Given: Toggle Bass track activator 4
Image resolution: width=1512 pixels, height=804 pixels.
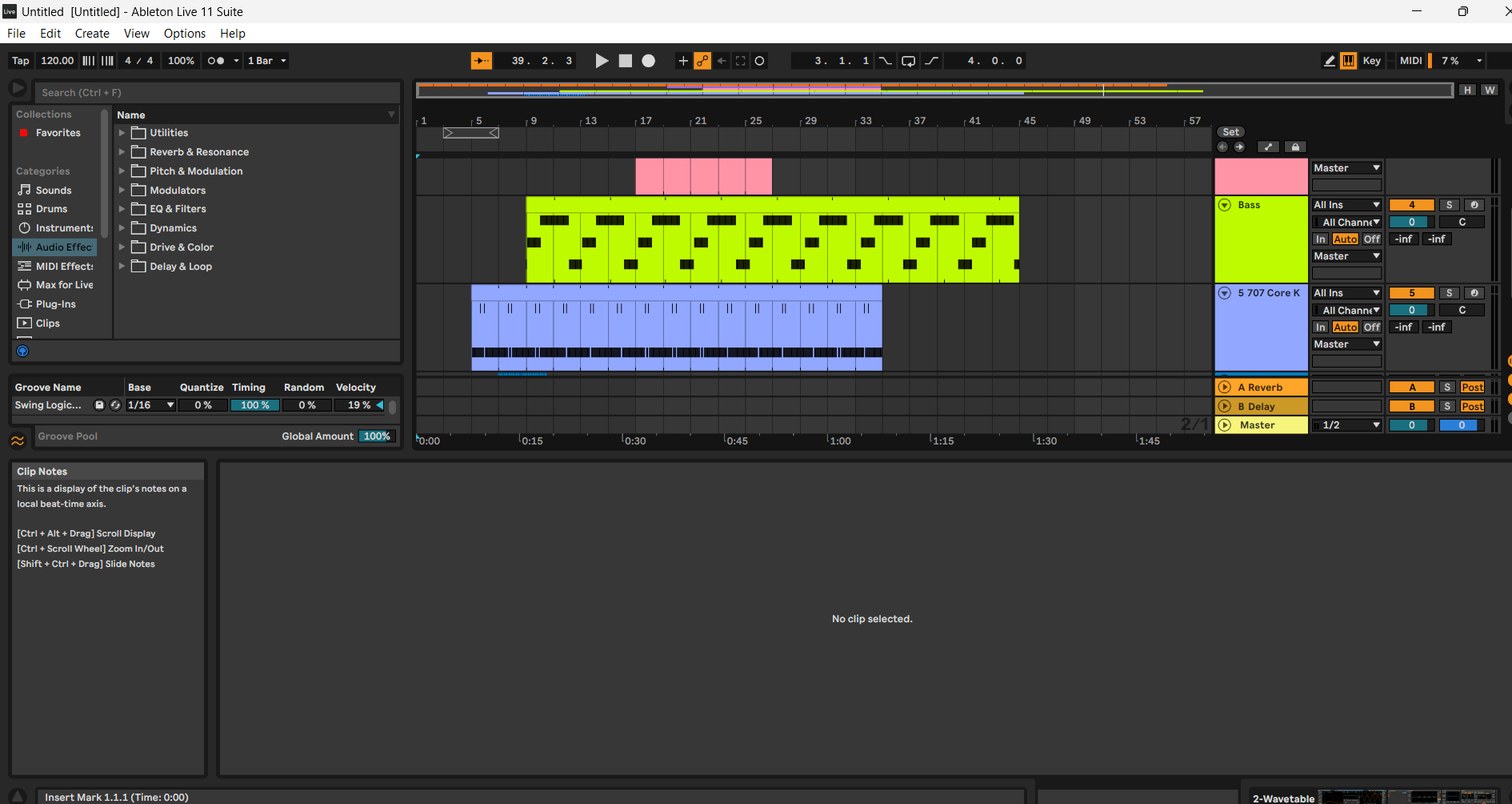Looking at the screenshot, I should click(1411, 205).
